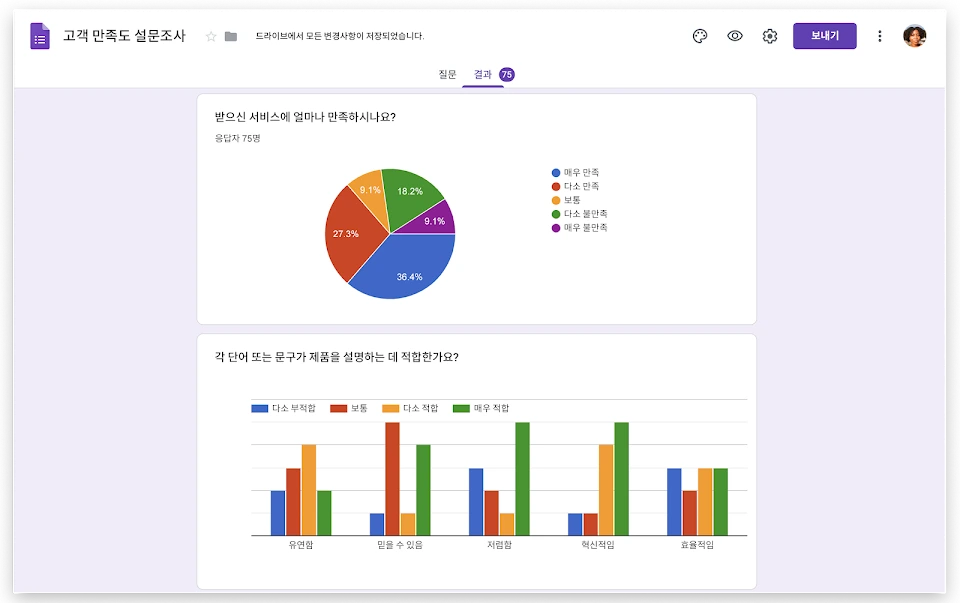The width and height of the screenshot is (960, 603).
Task: Switch to the 질문 tab
Action: click(447, 74)
